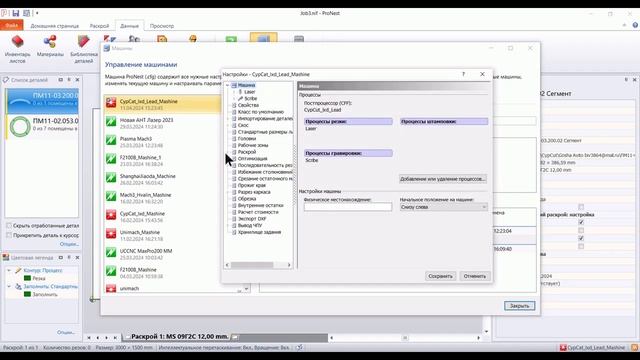Viewport: 640px width, 360px height.
Task: Open the Файл menu tab
Action: coord(12,25)
